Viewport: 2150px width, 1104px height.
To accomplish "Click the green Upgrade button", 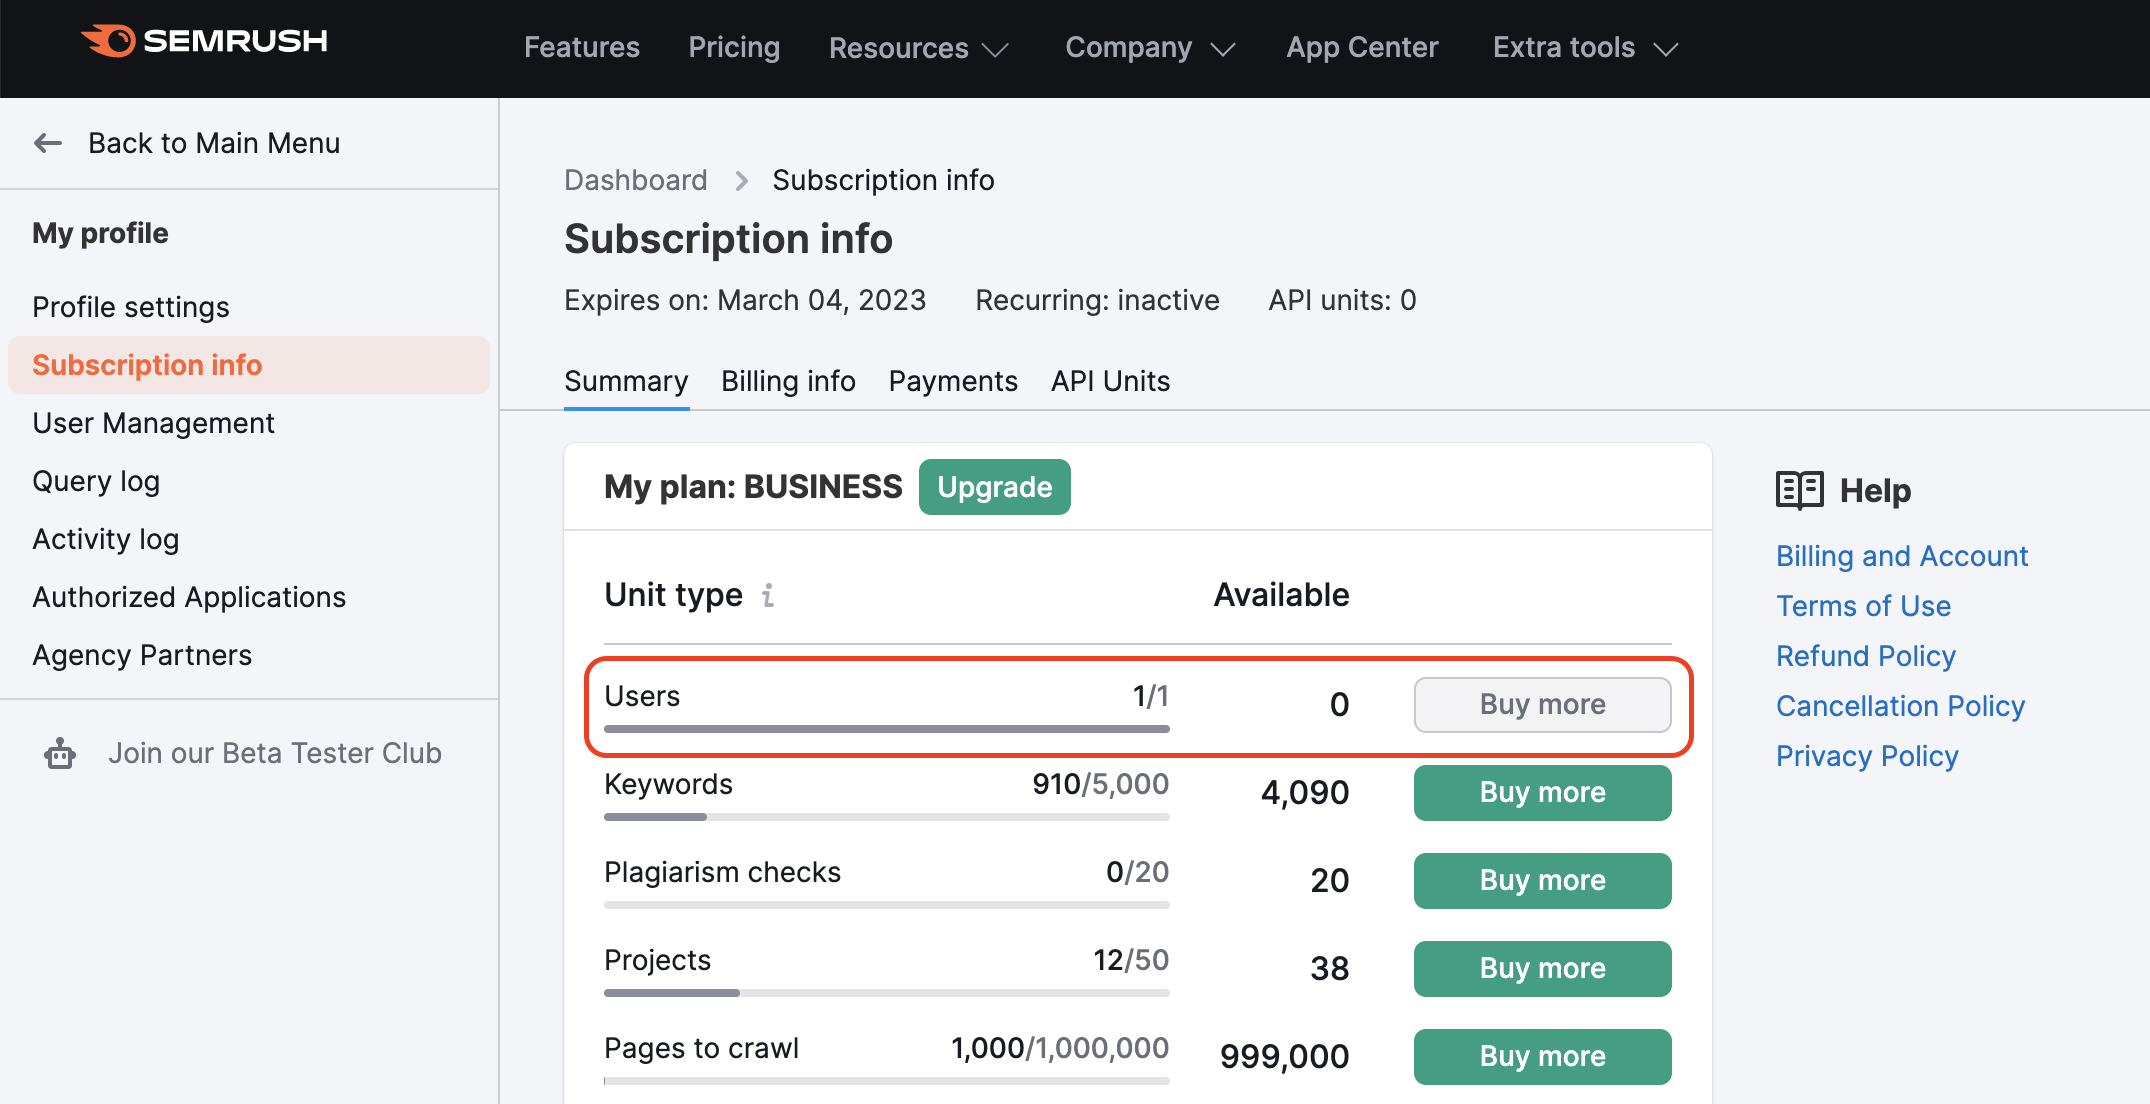I will 995,487.
